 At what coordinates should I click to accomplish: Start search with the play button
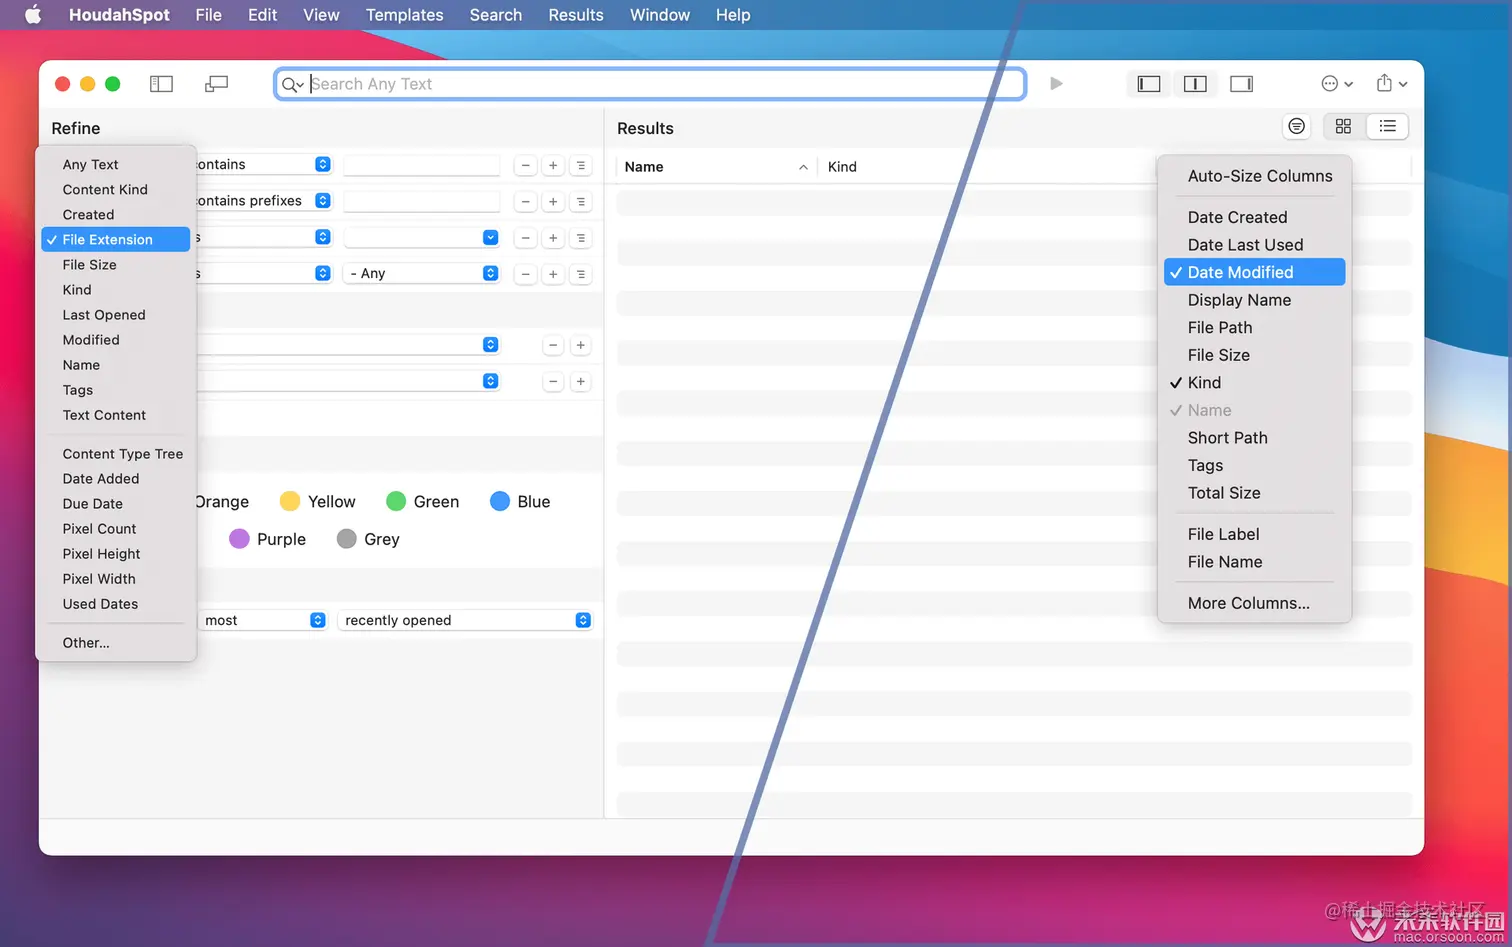coord(1056,84)
